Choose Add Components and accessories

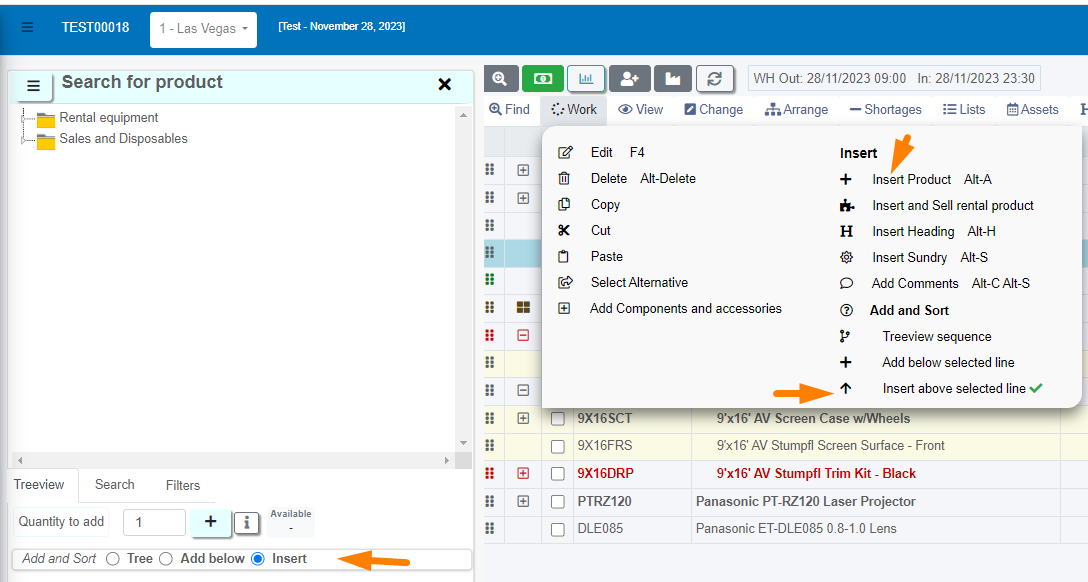(x=670, y=309)
